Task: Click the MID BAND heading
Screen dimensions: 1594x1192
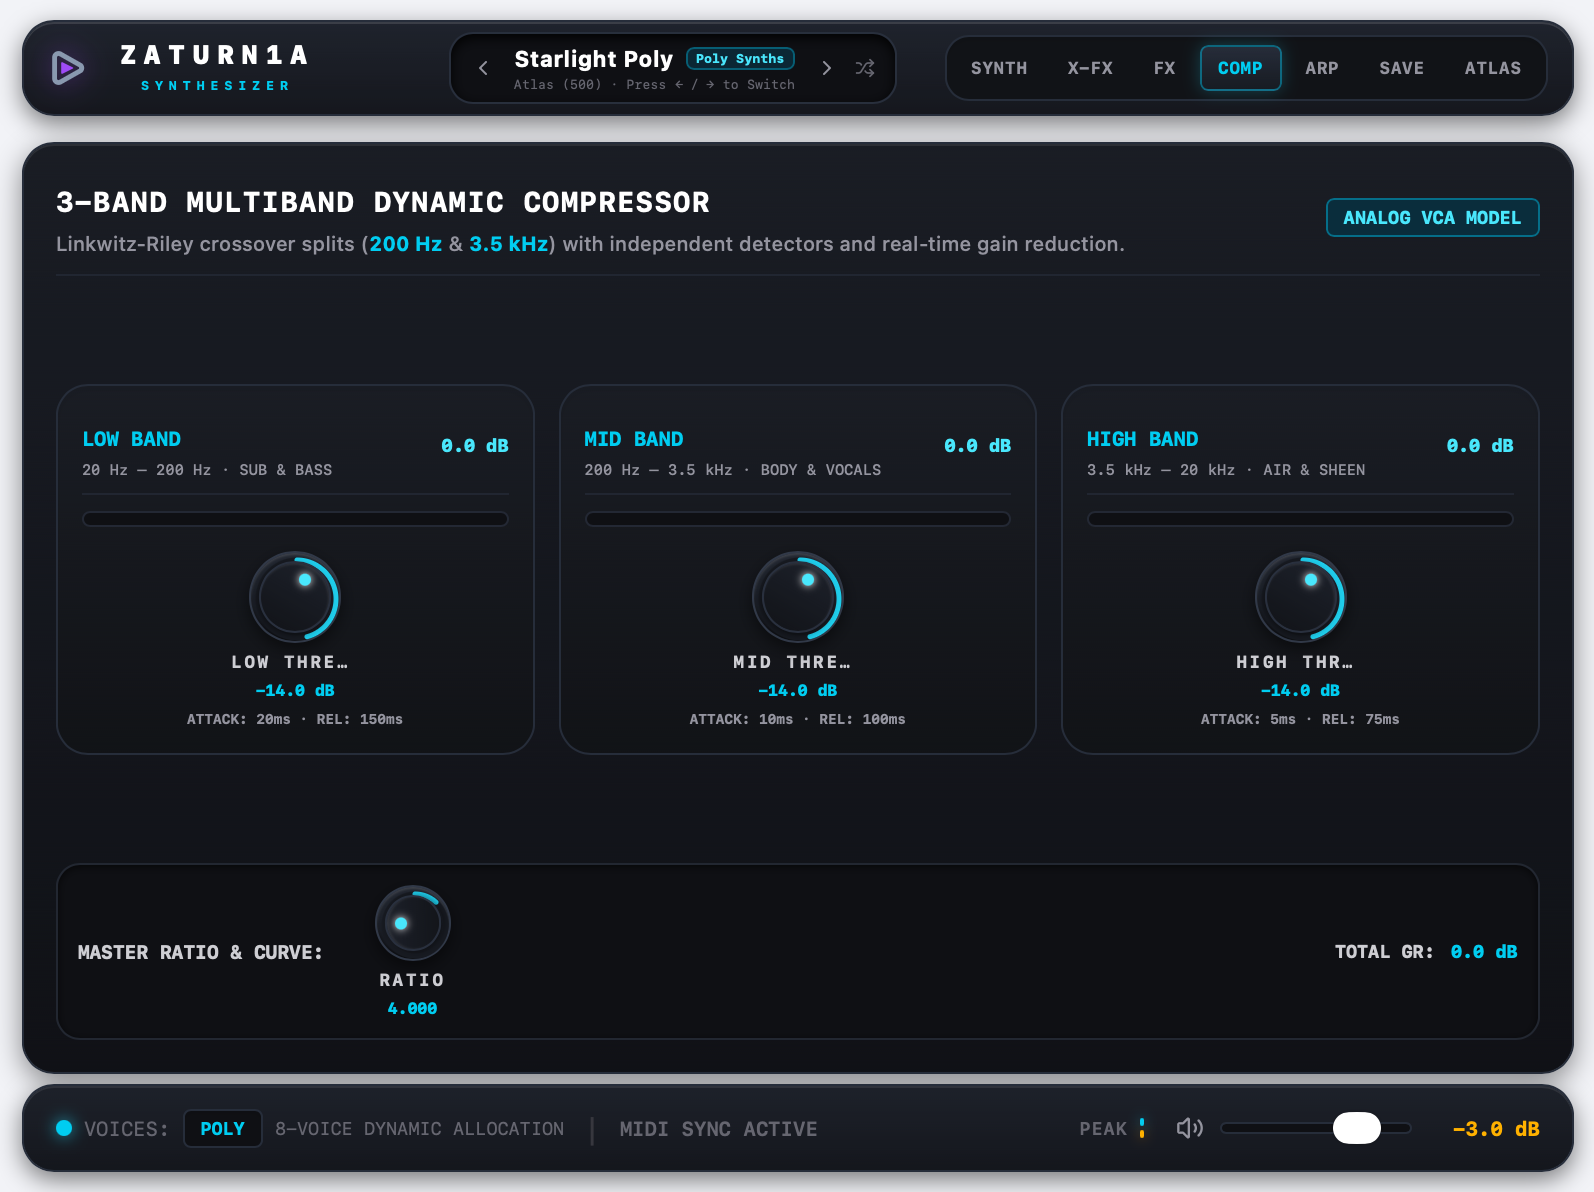Action: (634, 439)
